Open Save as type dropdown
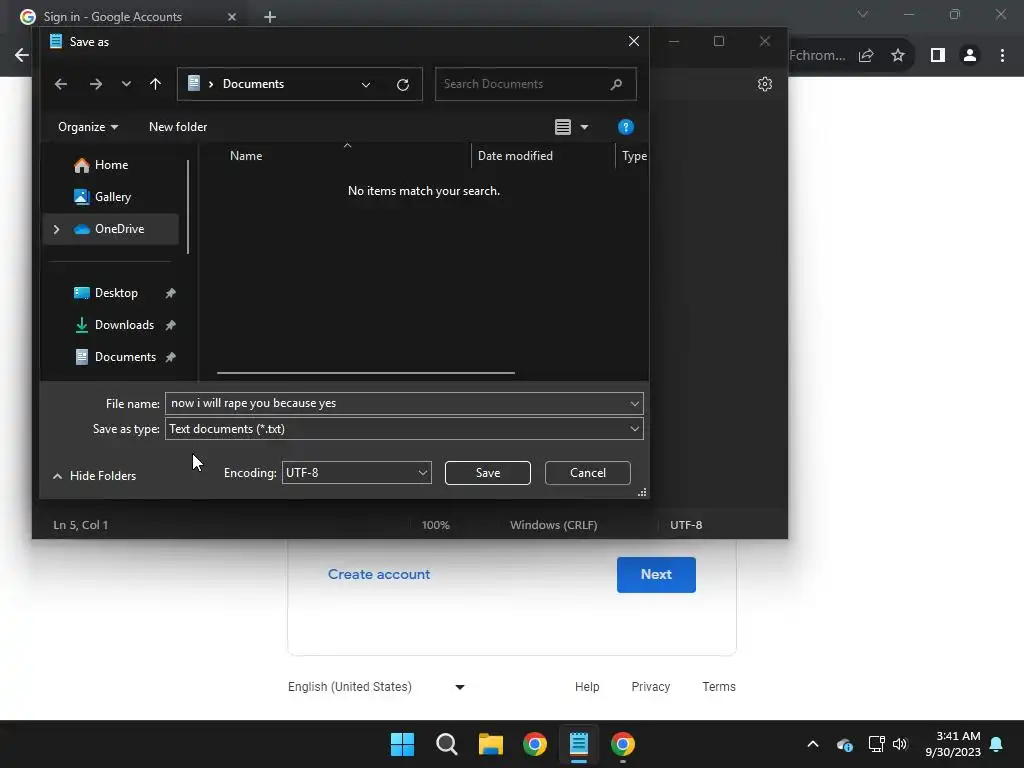Viewport: 1024px width, 768px height. [404, 429]
